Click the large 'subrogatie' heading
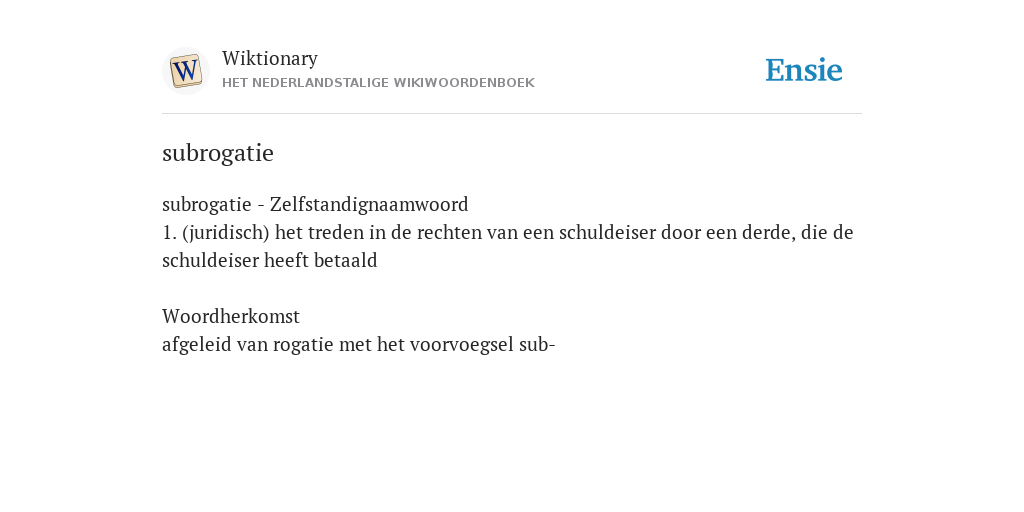The width and height of the screenshot is (1024, 512). tap(217, 153)
